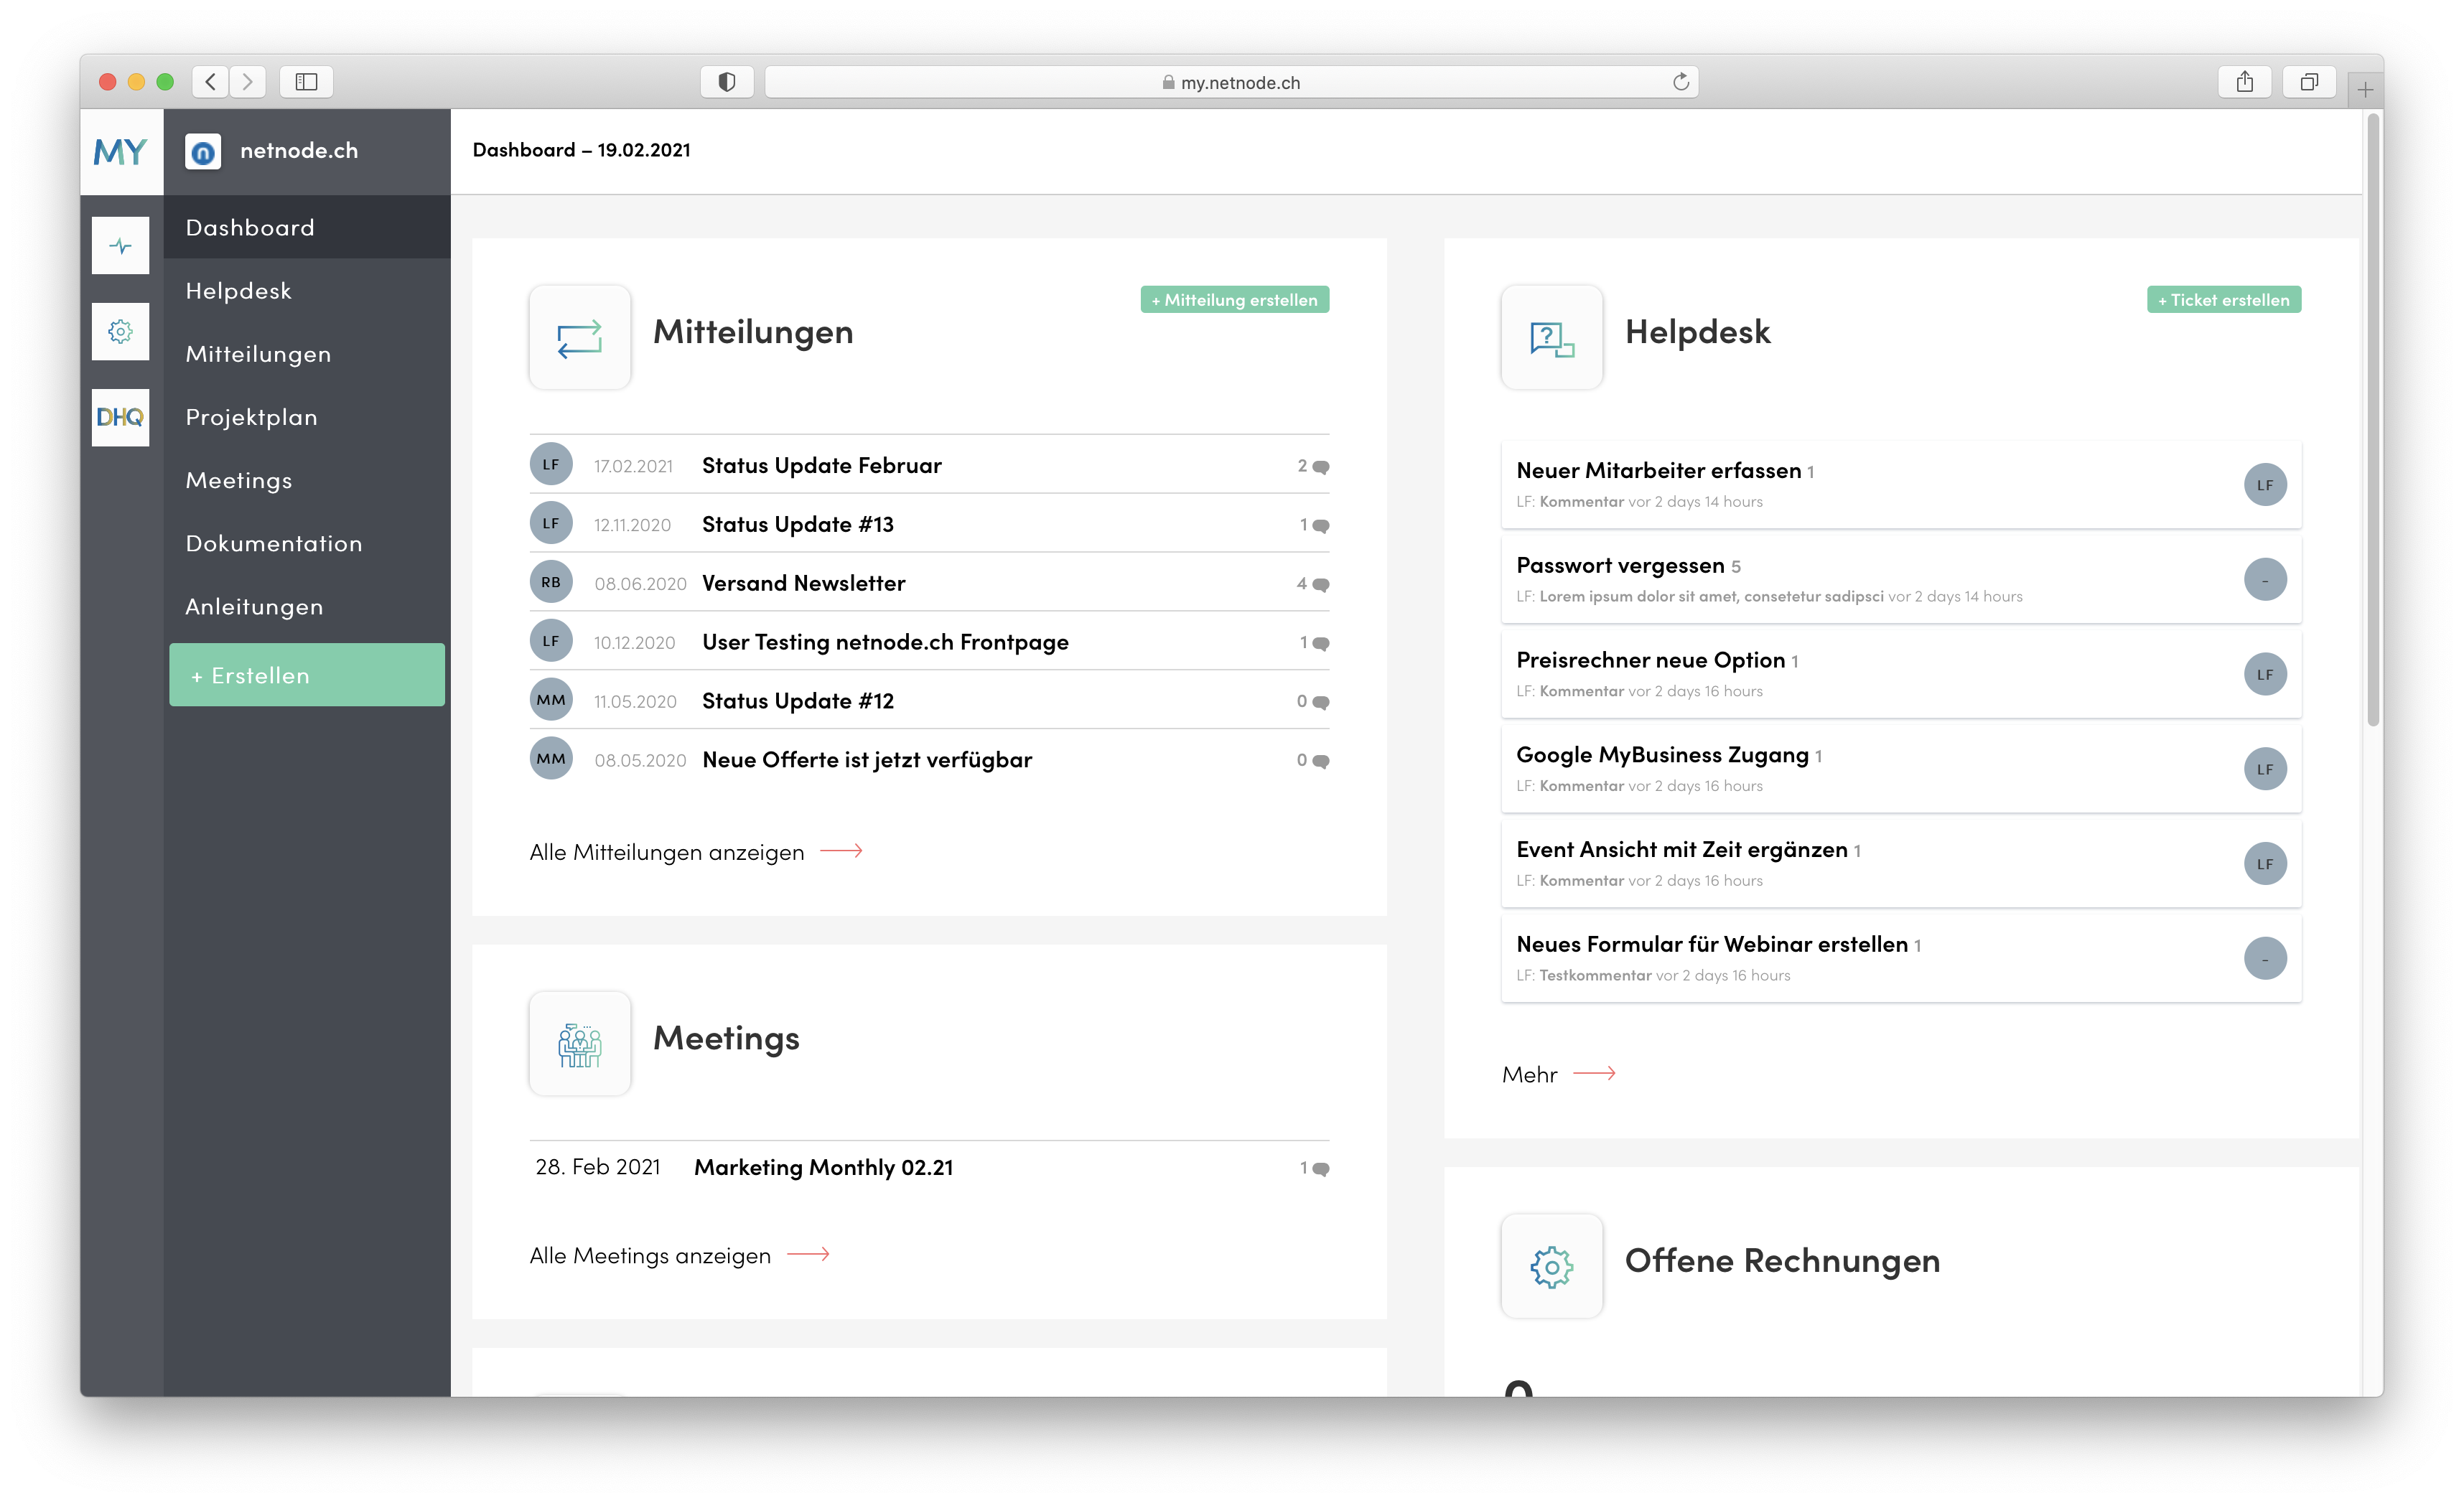Click the Helpdesk question-mark section icon
This screenshot has width=2464, height=1503.
pos(1552,337)
